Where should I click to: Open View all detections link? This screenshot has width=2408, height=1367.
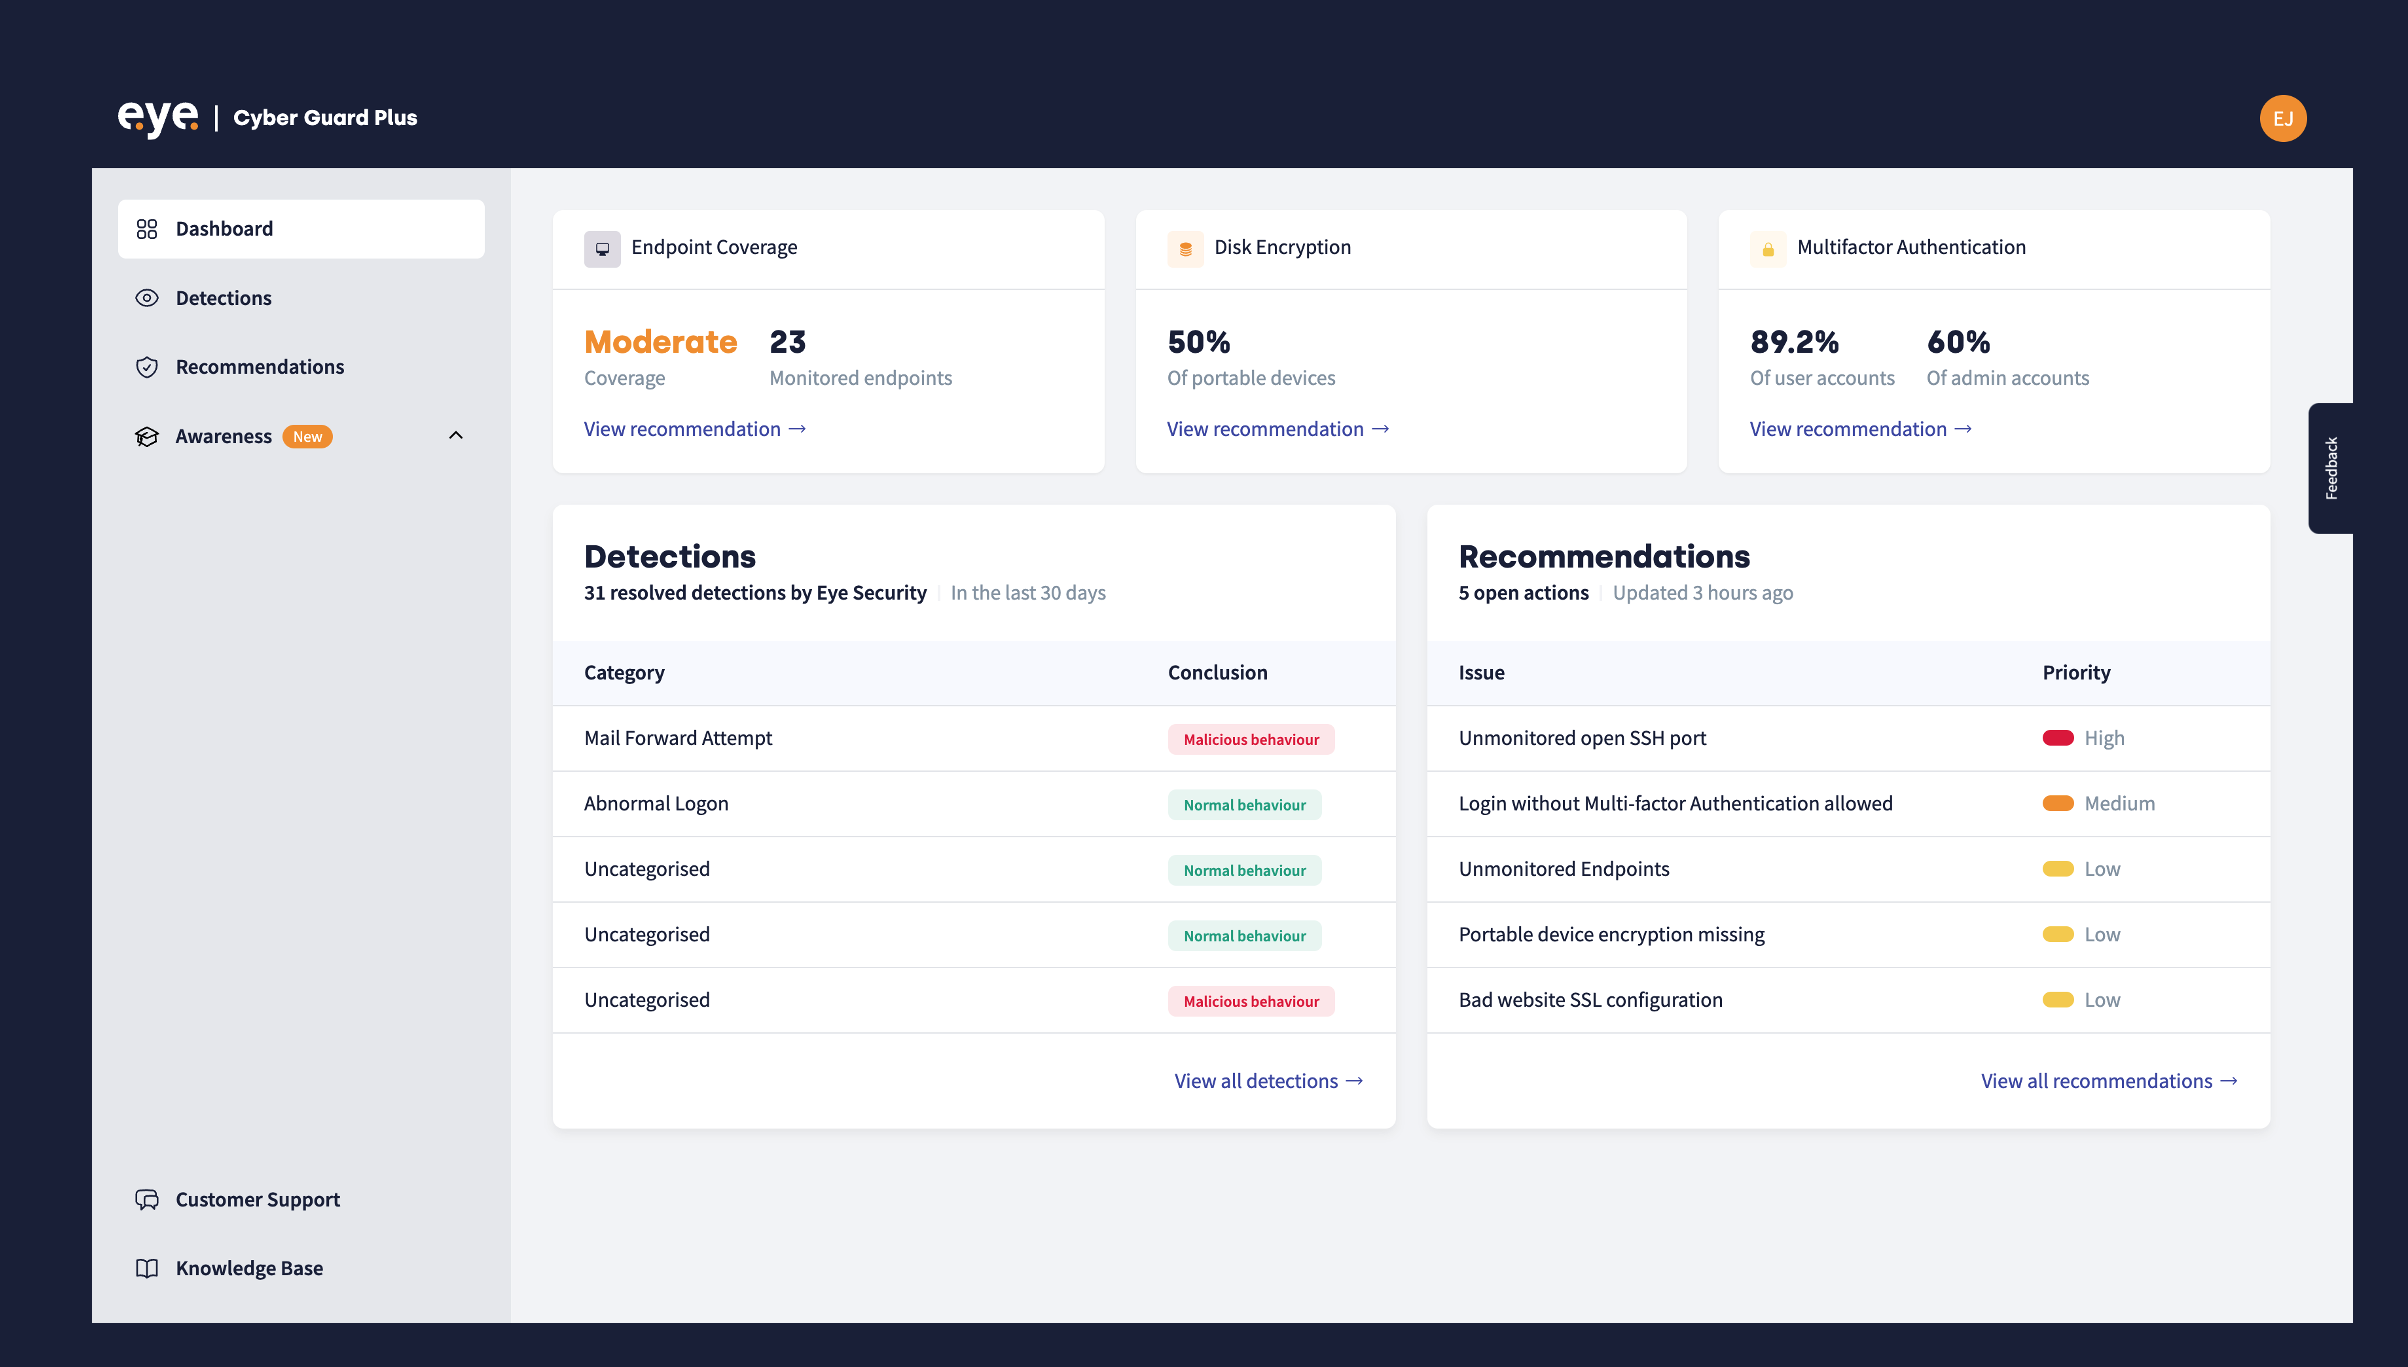1268,1081
